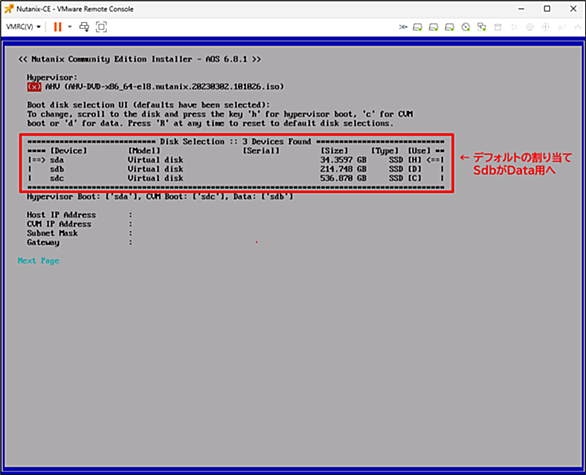Click the [Device] column header
586x475 pixels.
pyautogui.click(x=68, y=151)
